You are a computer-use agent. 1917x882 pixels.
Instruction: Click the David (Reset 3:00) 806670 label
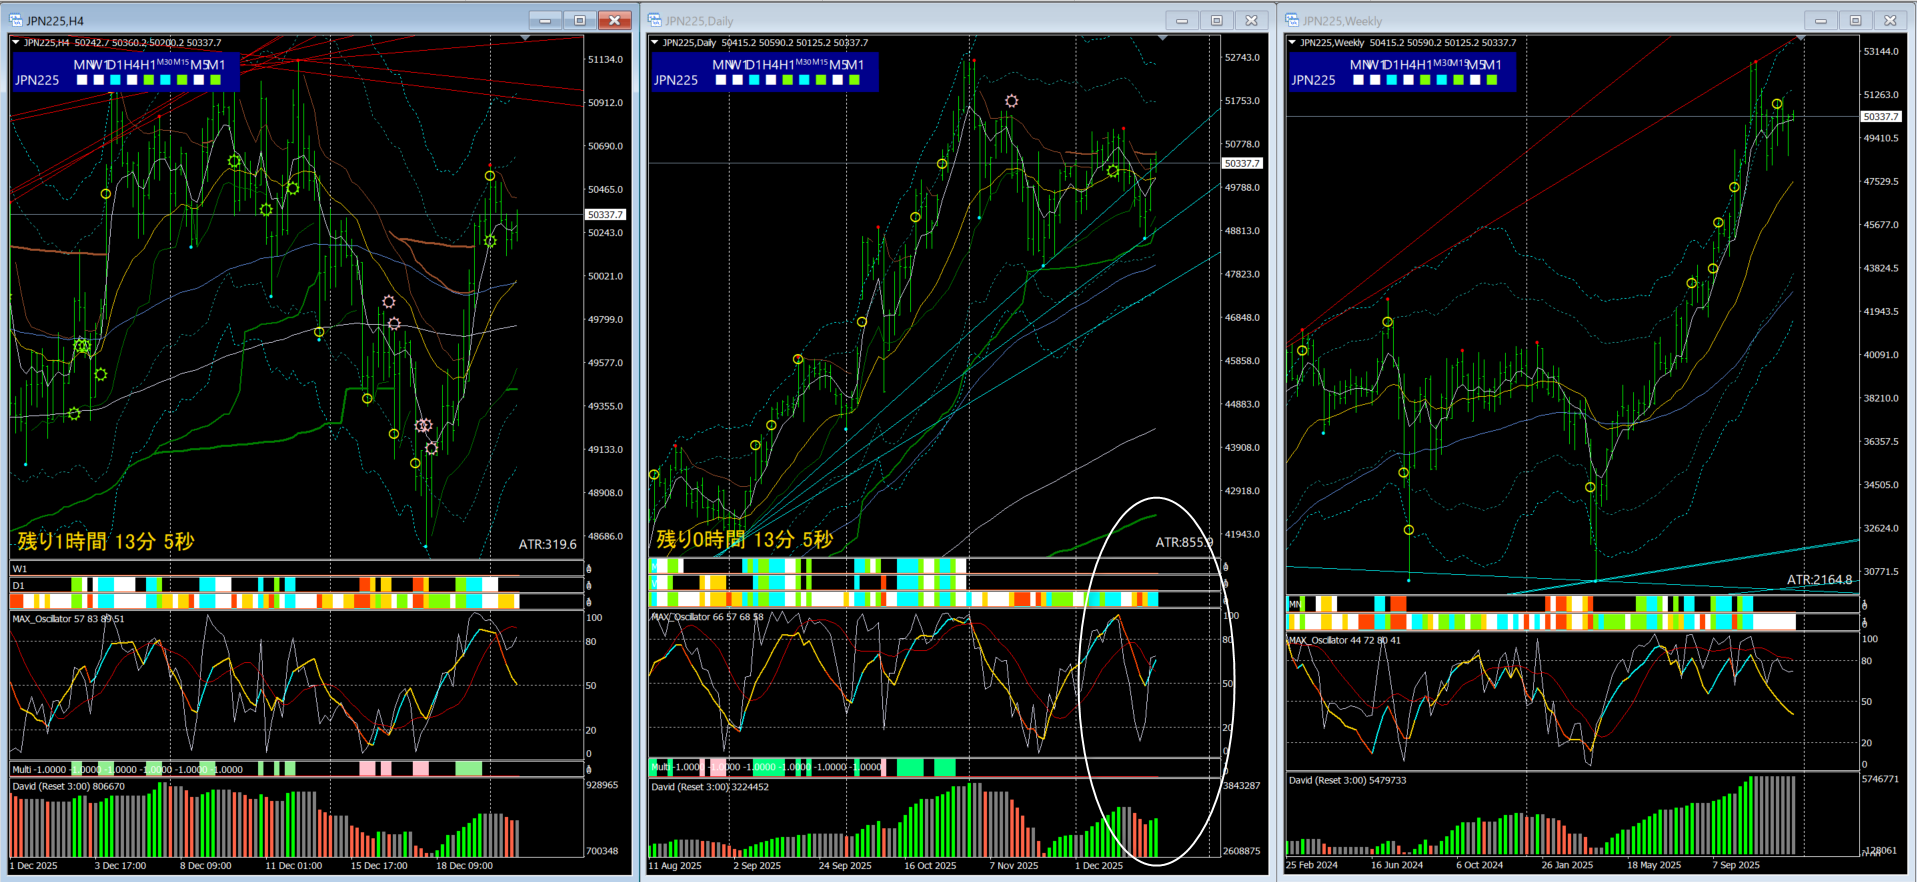[69, 786]
